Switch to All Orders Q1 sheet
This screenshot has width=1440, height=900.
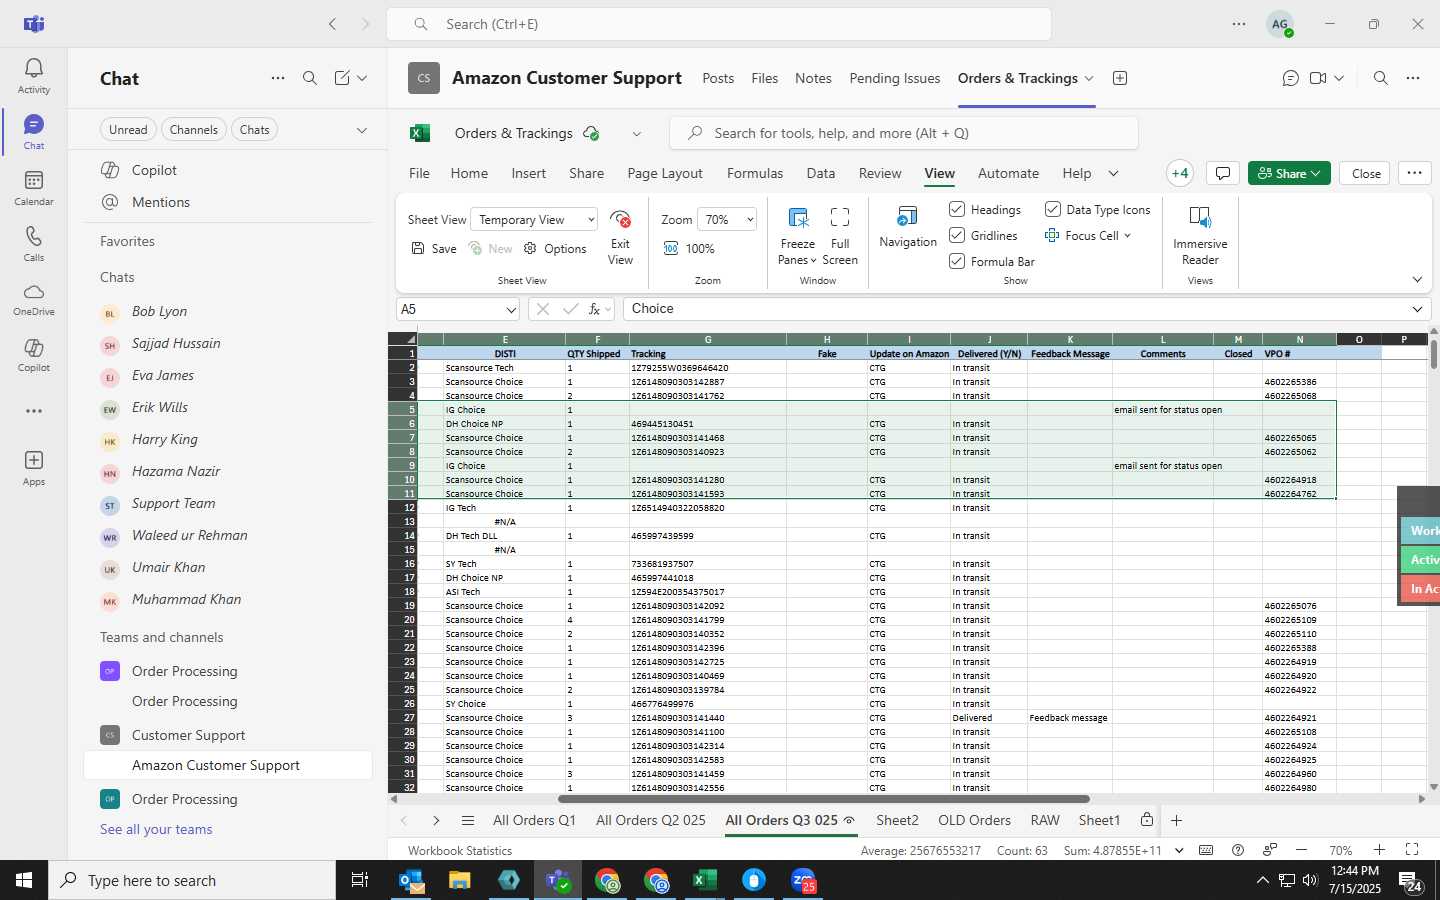pos(534,820)
